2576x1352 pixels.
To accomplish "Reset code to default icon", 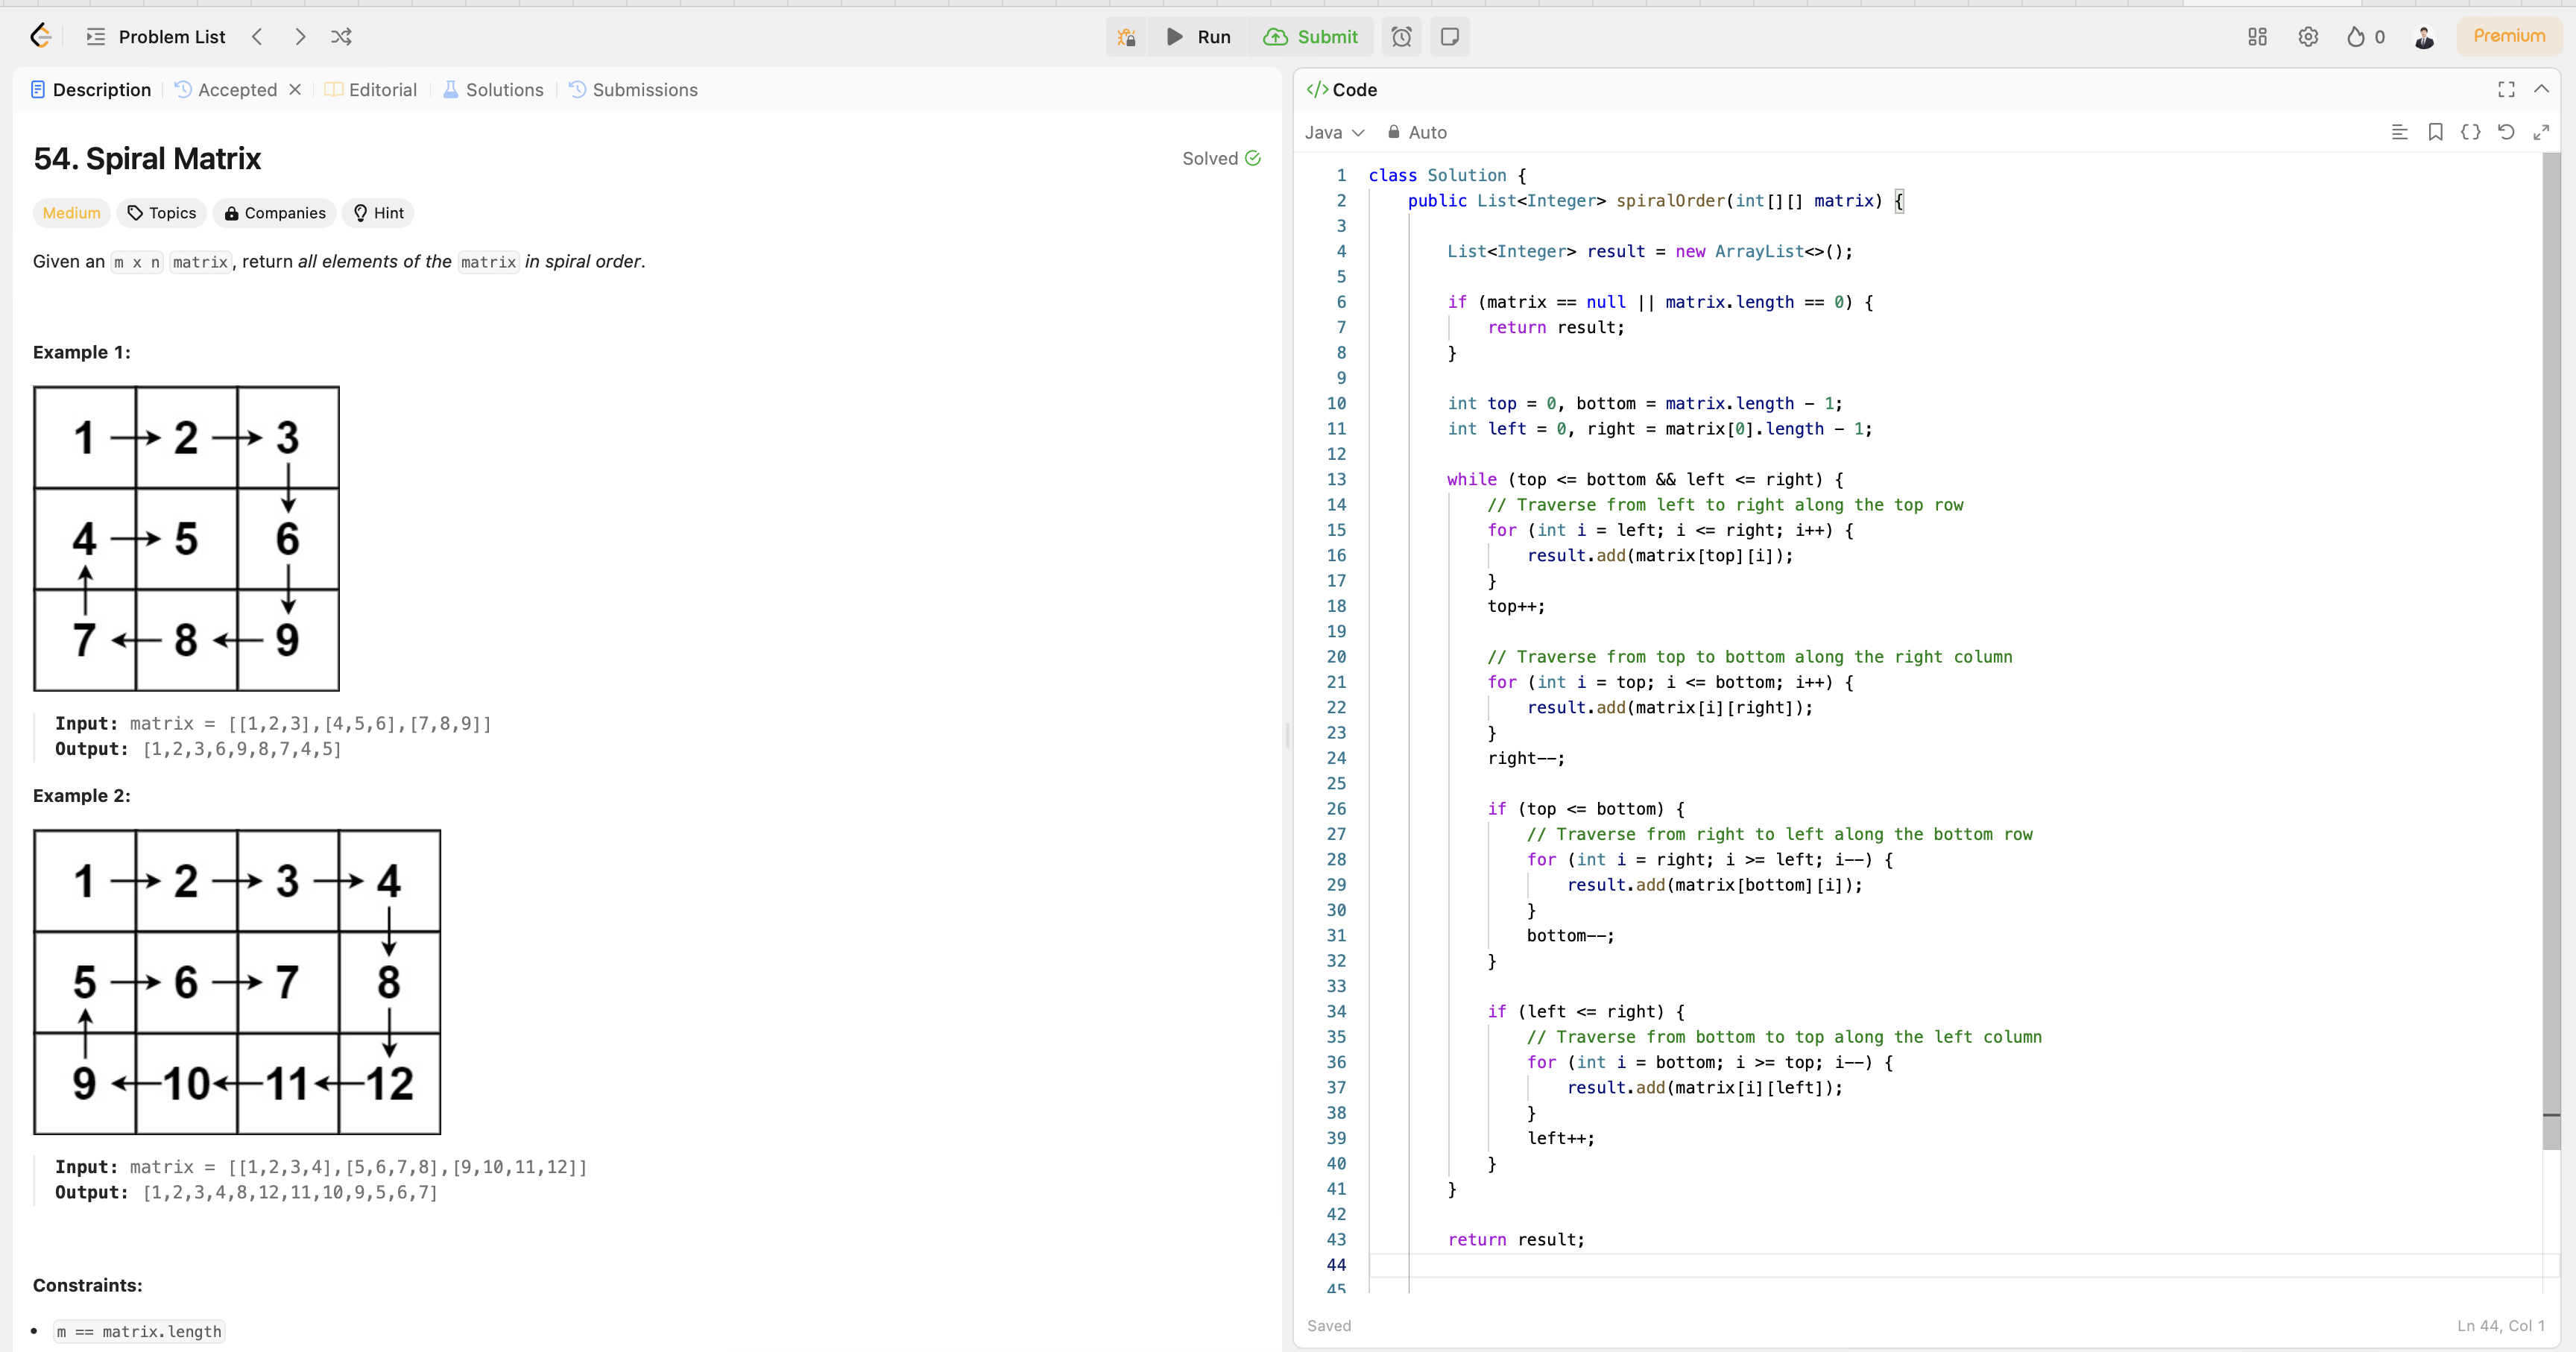I will point(2506,132).
